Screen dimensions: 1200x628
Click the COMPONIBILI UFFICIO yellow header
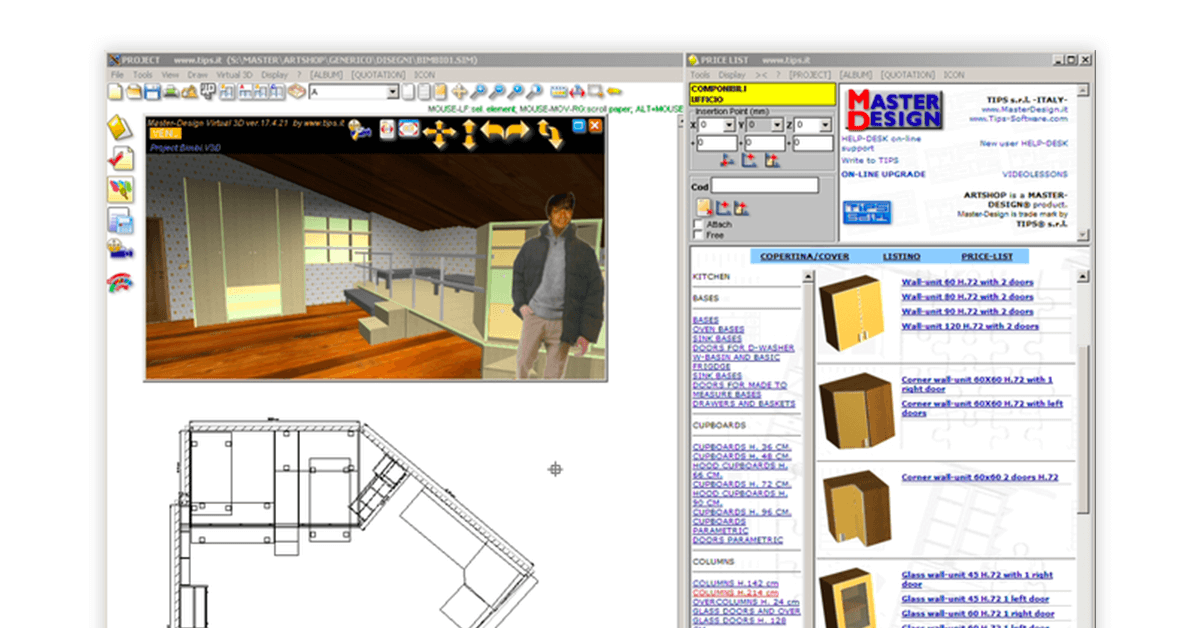coord(763,94)
